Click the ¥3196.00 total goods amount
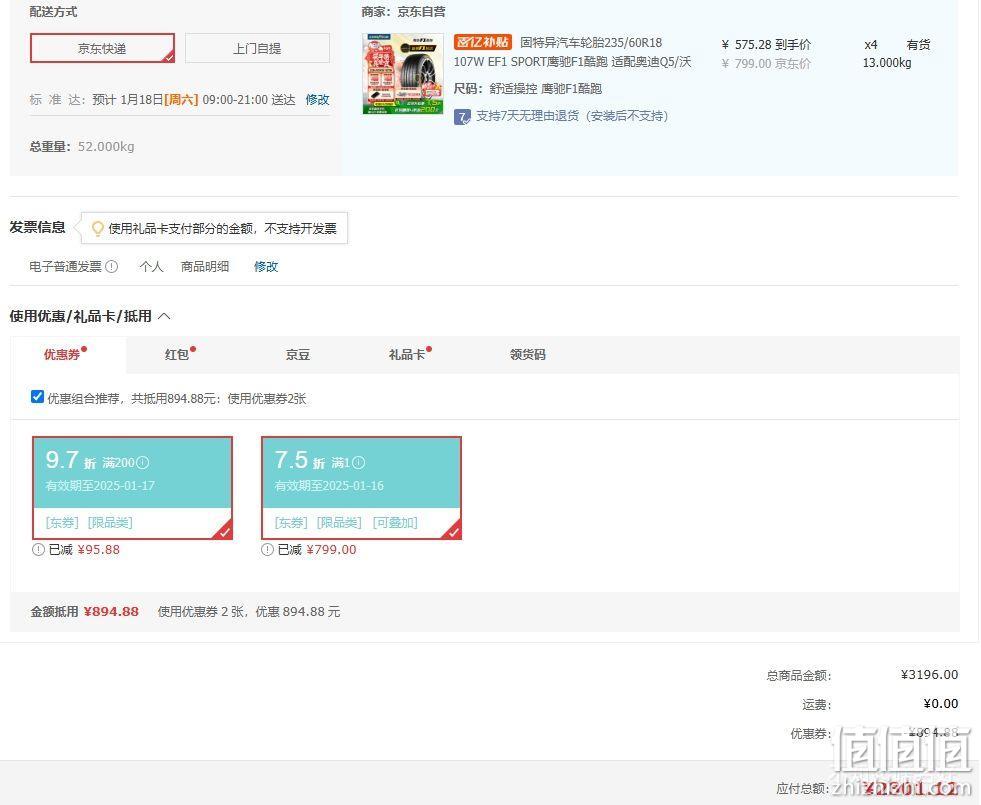 (929, 674)
